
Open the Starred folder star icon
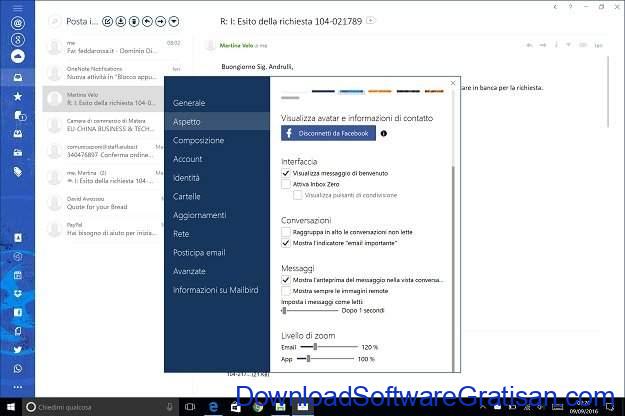(18, 96)
